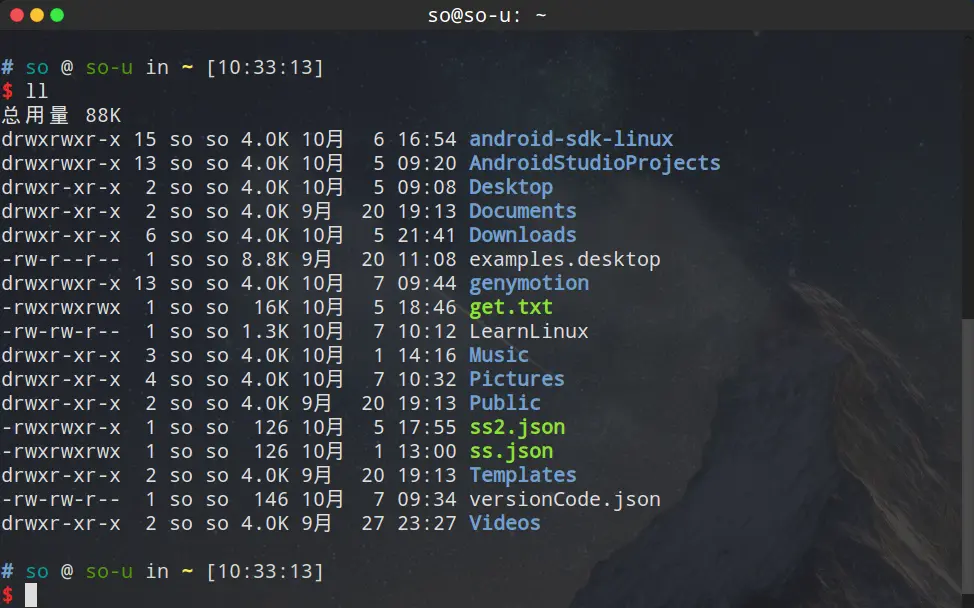
Task: Click the genymotion directory name
Action: (x=529, y=284)
